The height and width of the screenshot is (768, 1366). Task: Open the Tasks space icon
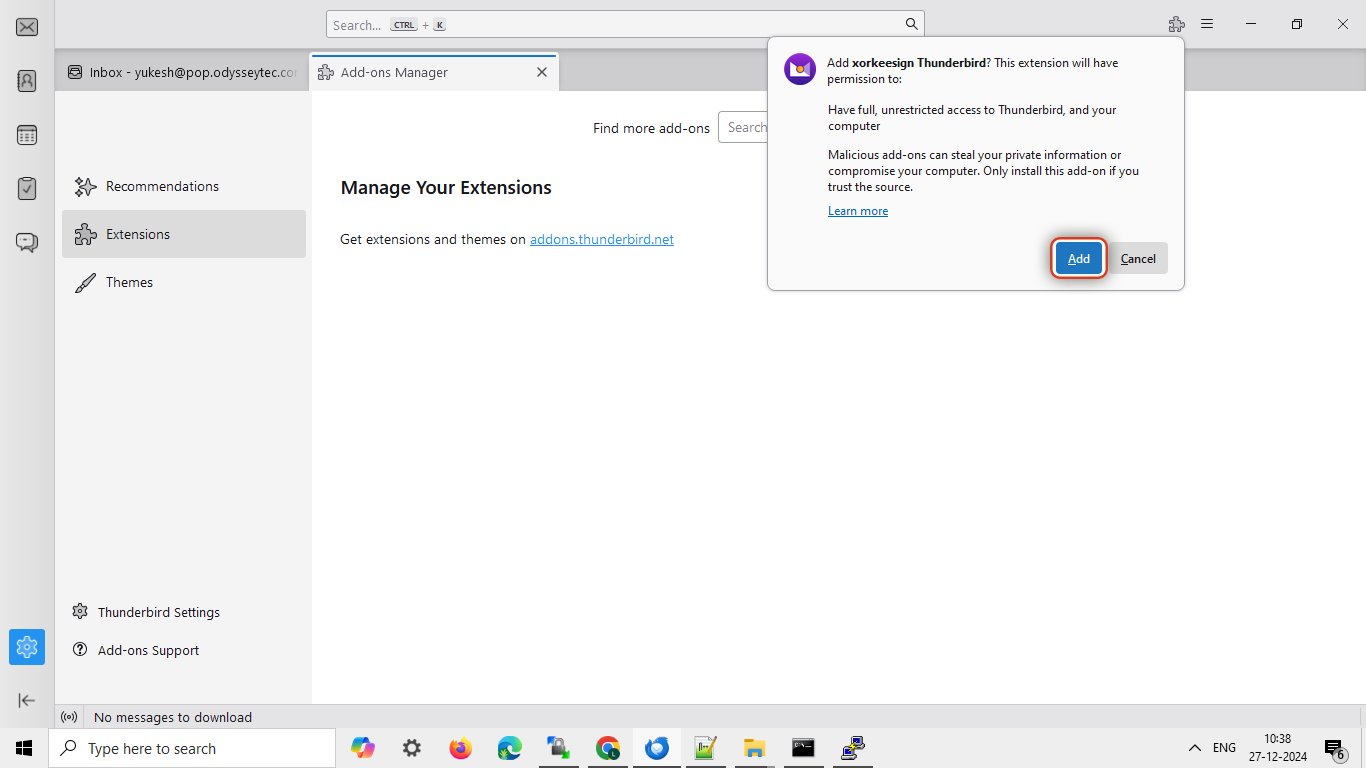(x=27, y=188)
